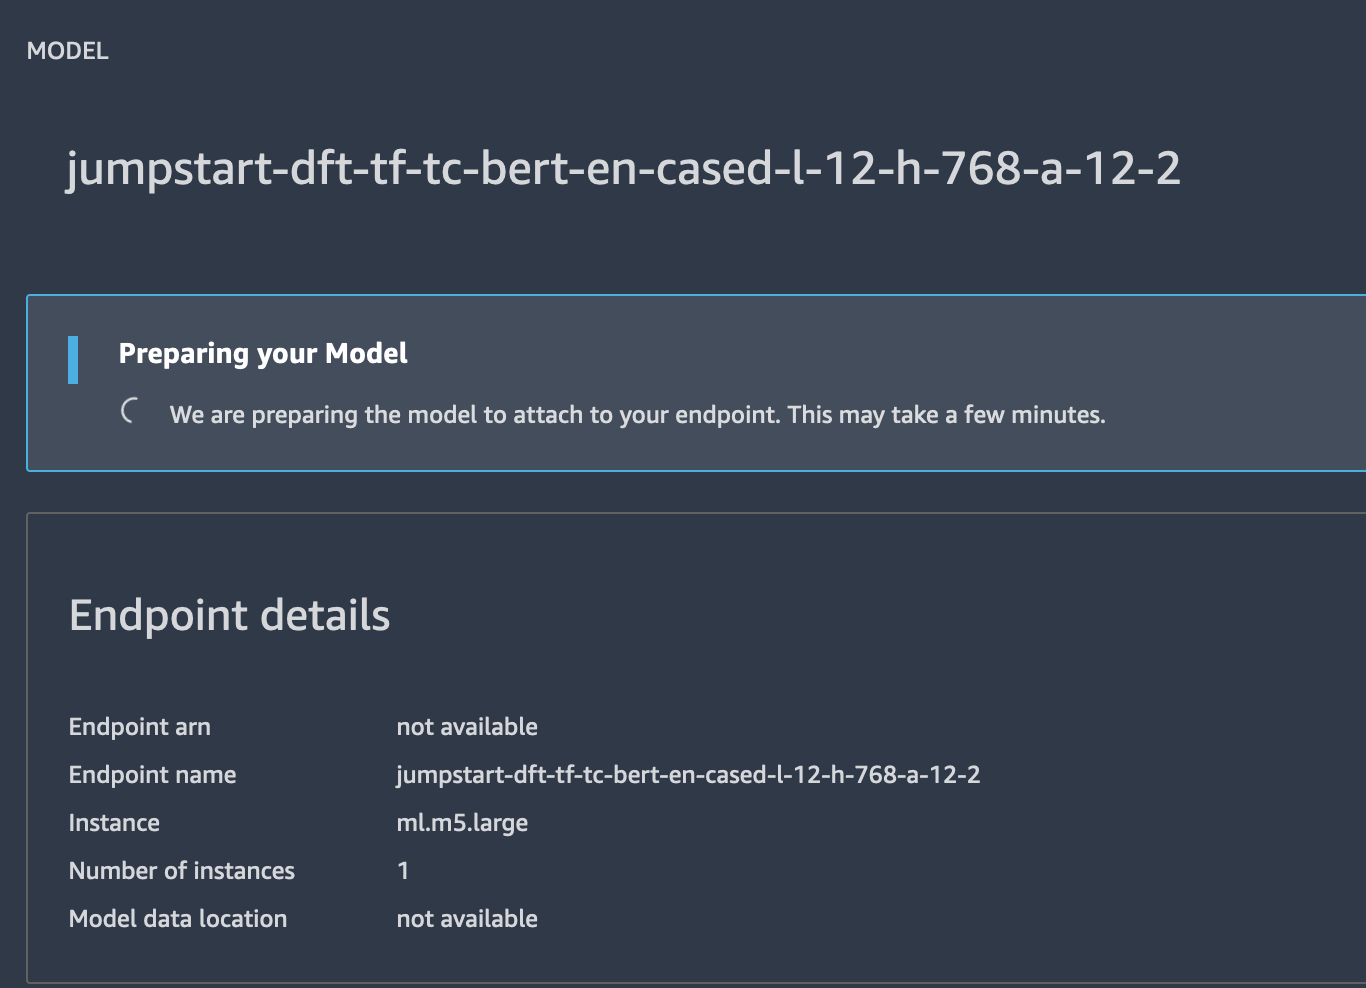Click the ml.m5.large instance value

[x=462, y=823]
